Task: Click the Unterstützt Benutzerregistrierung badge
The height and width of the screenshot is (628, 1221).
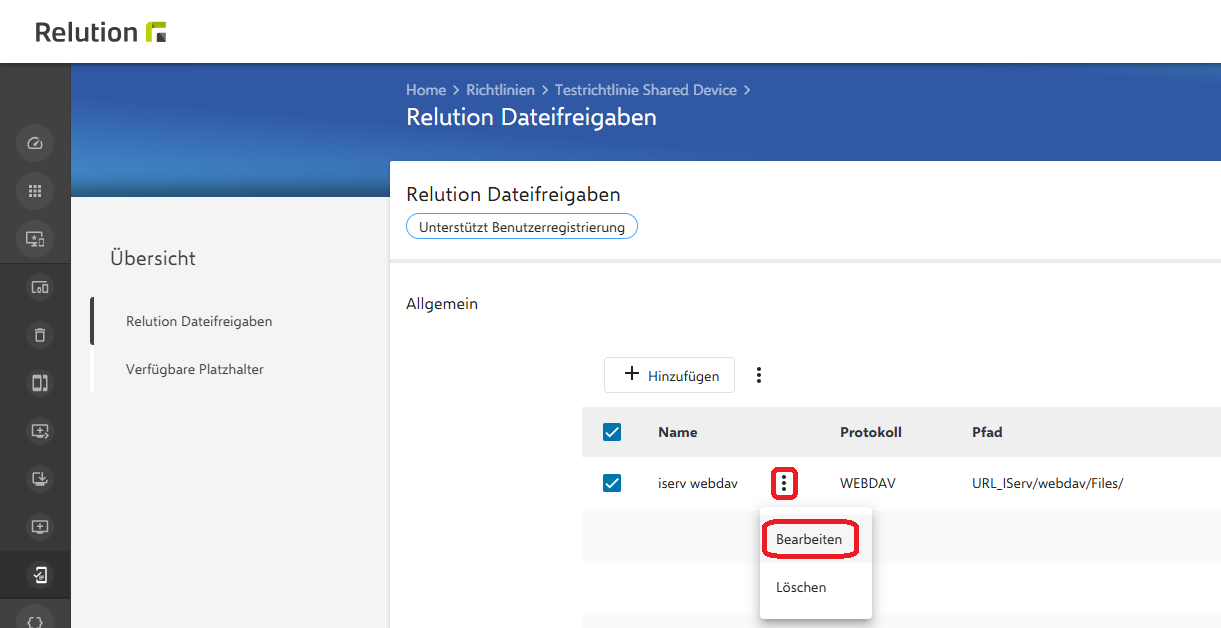Action: tap(522, 227)
